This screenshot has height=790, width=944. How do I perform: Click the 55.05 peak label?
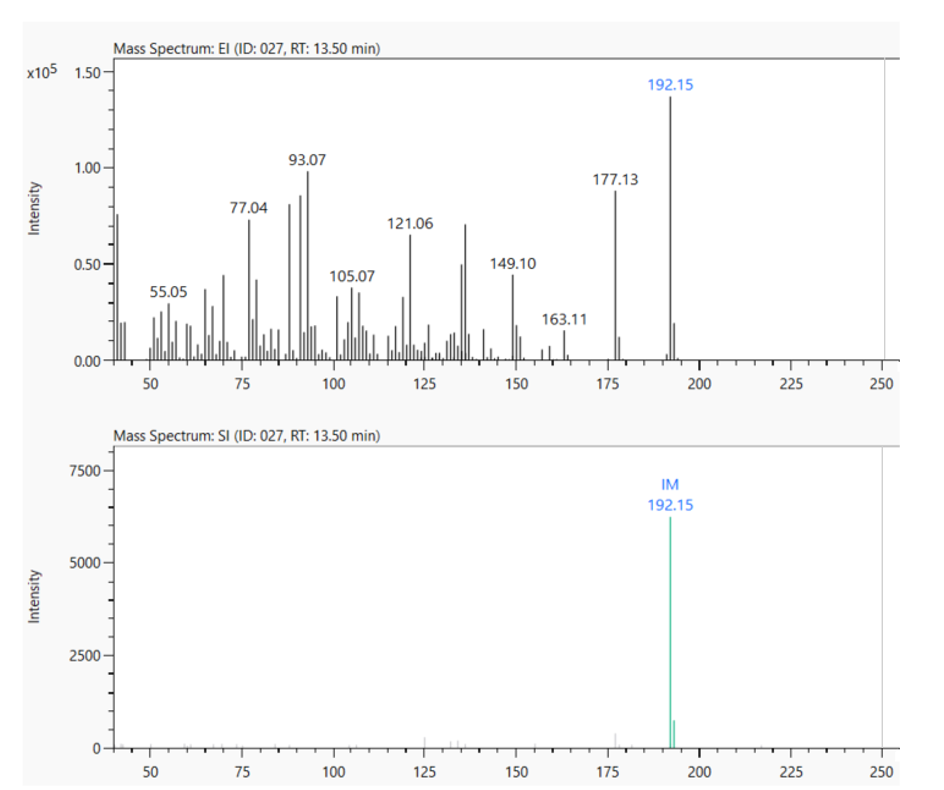click(168, 291)
